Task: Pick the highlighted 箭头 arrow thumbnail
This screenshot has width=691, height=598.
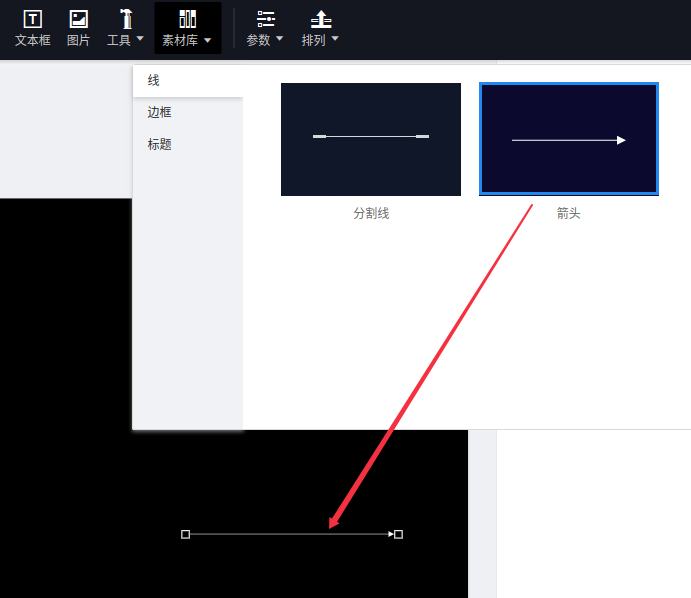Action: [568, 139]
